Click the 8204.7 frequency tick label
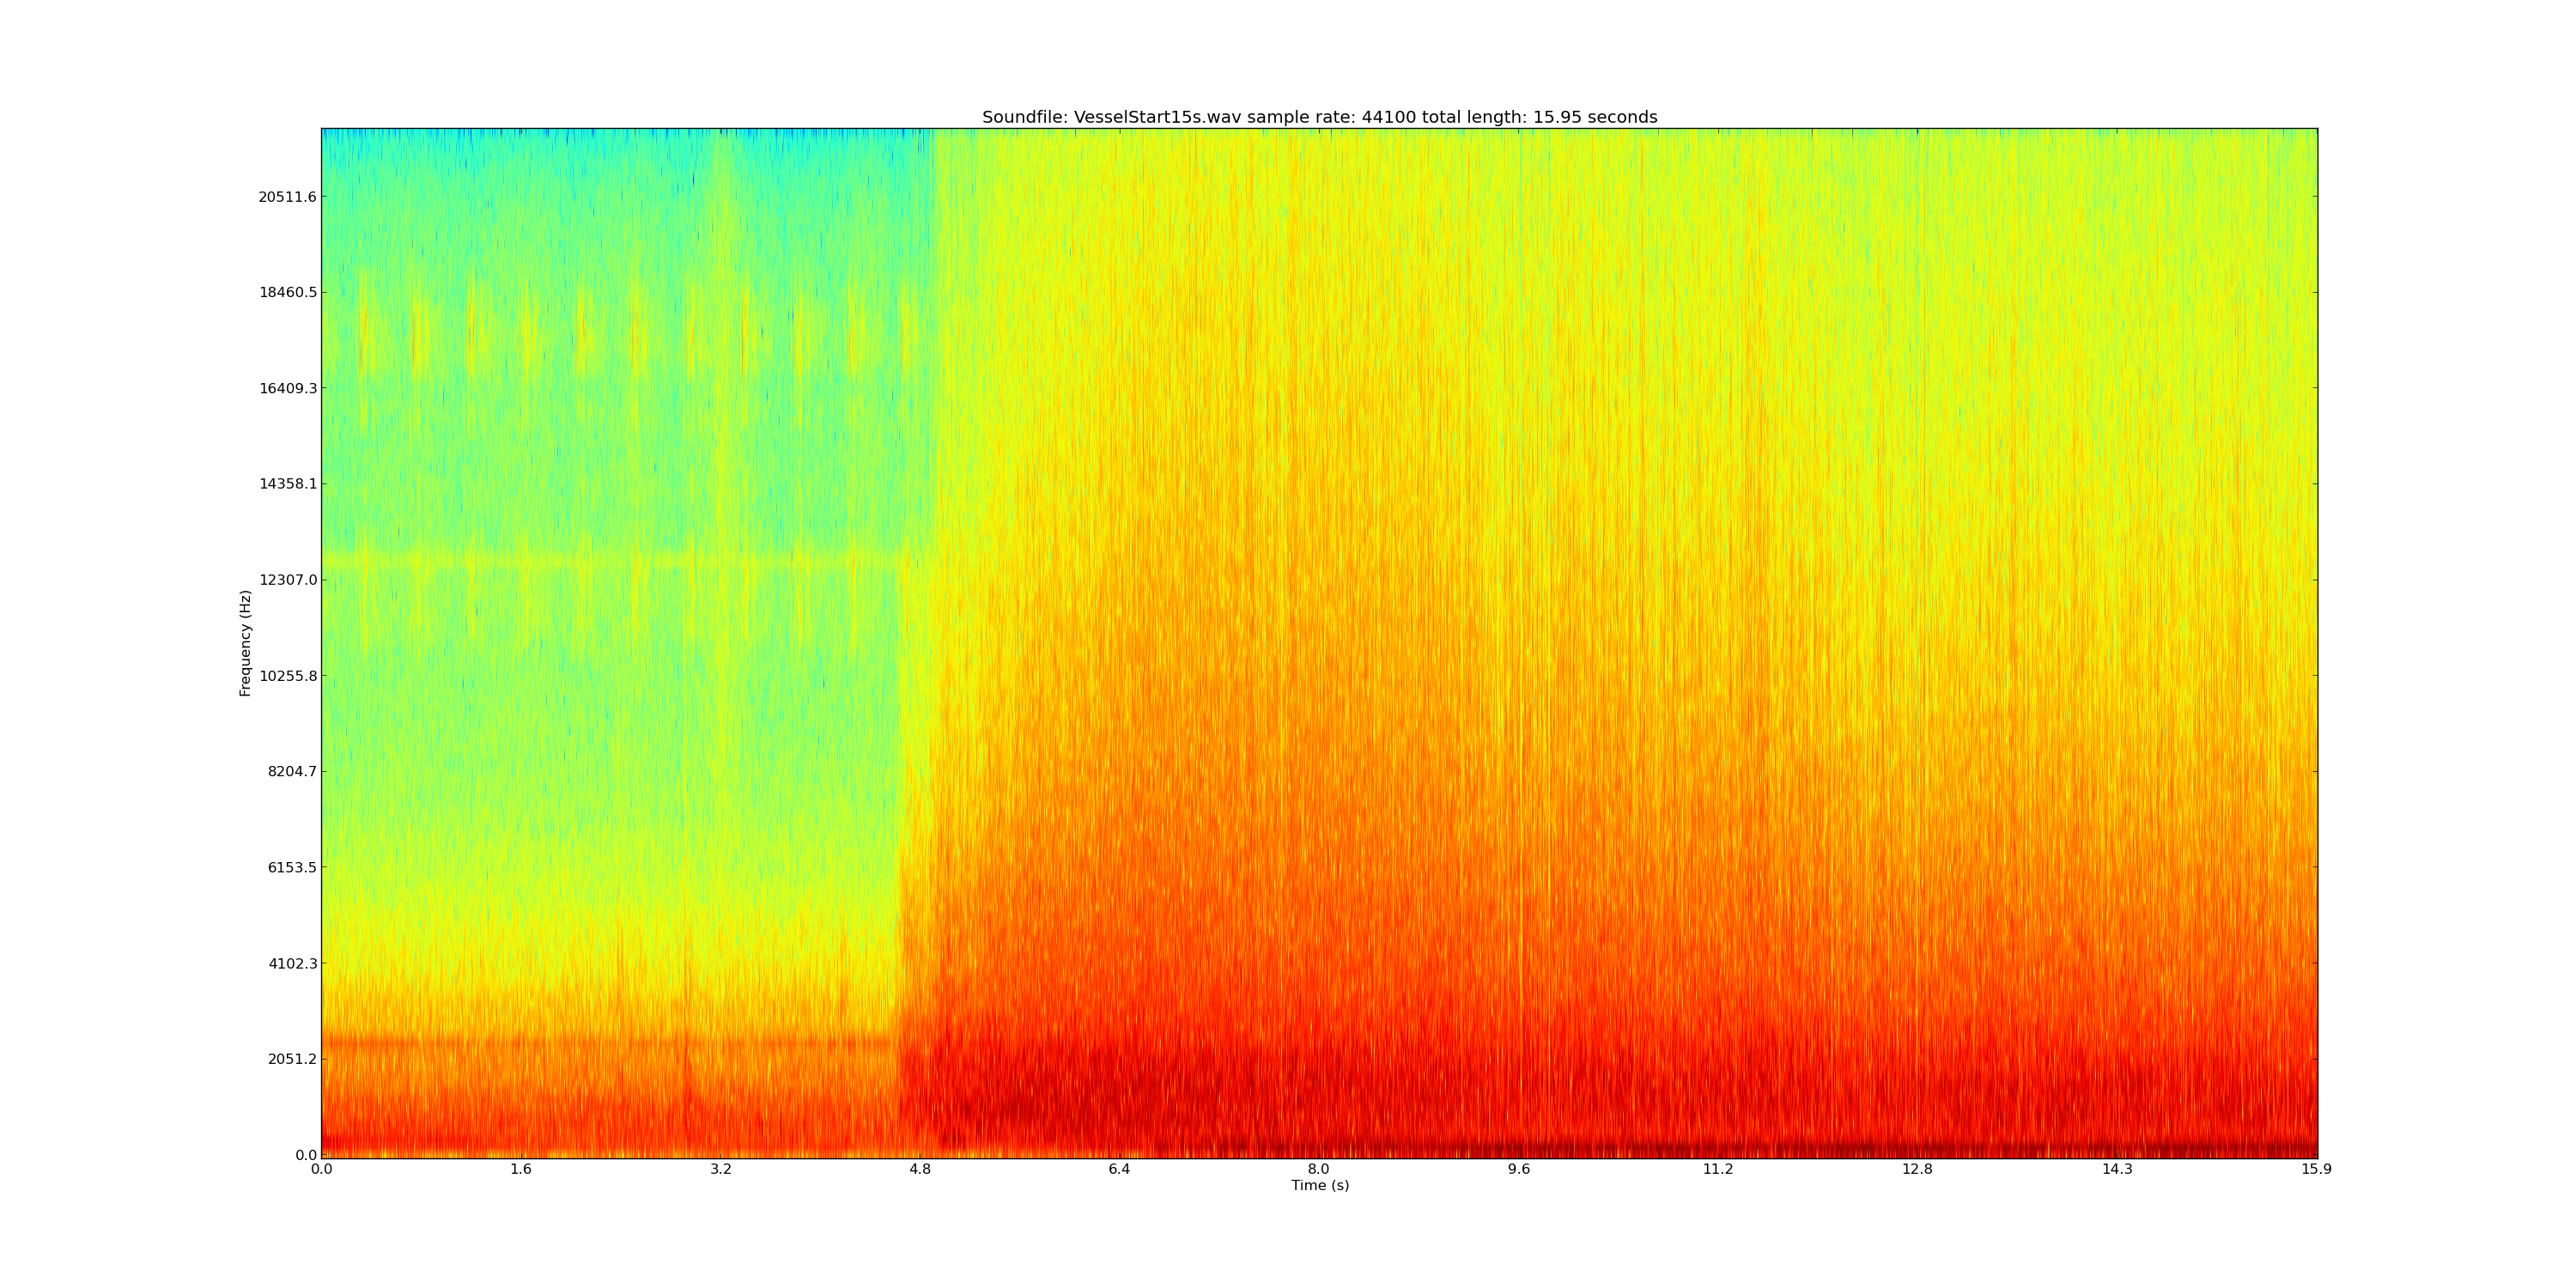Screen dimensions: 2576x1288 click(x=291, y=771)
